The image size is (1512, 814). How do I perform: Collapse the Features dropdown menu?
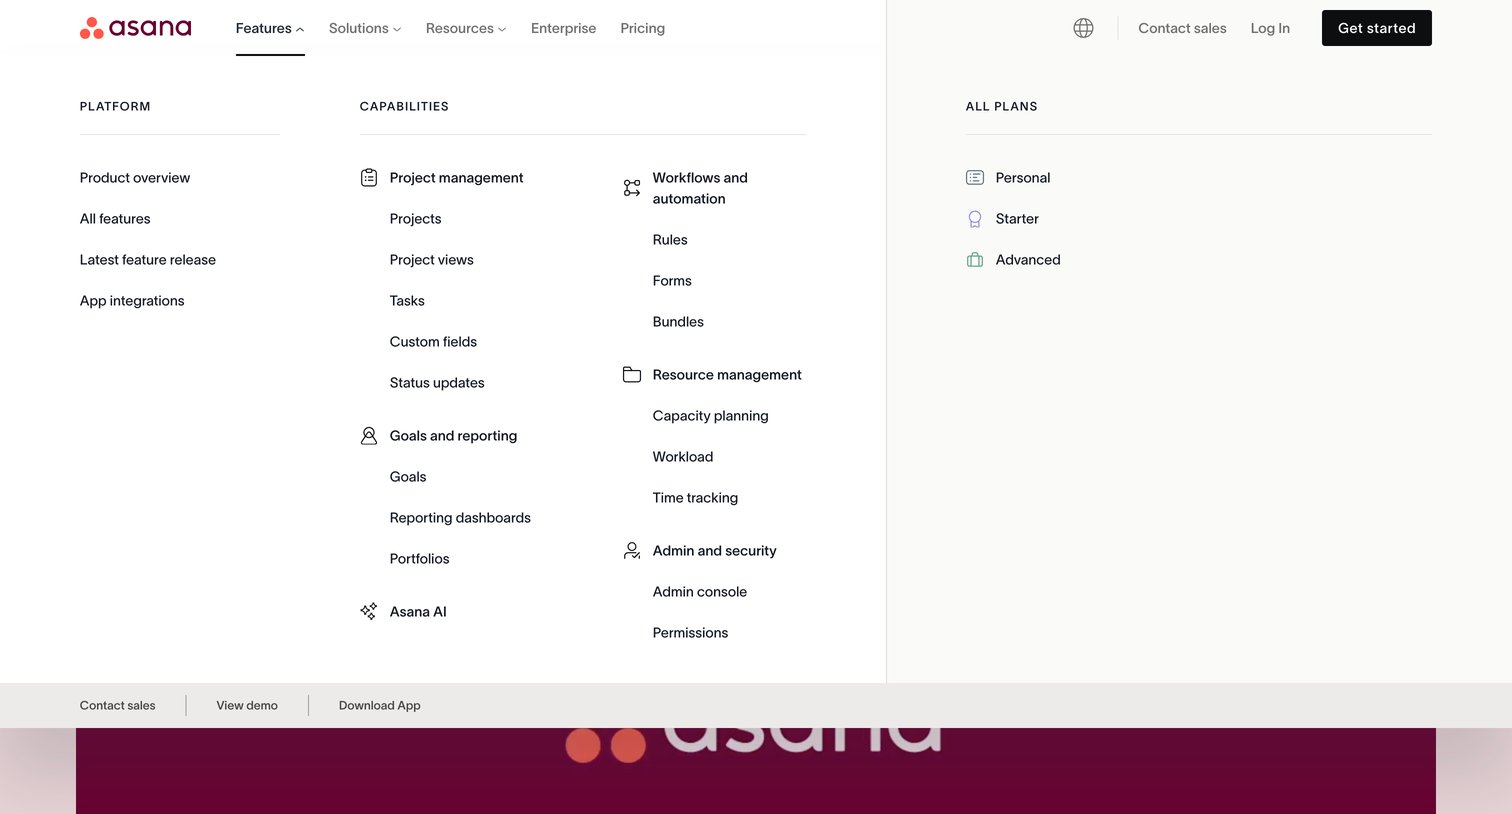click(x=270, y=28)
